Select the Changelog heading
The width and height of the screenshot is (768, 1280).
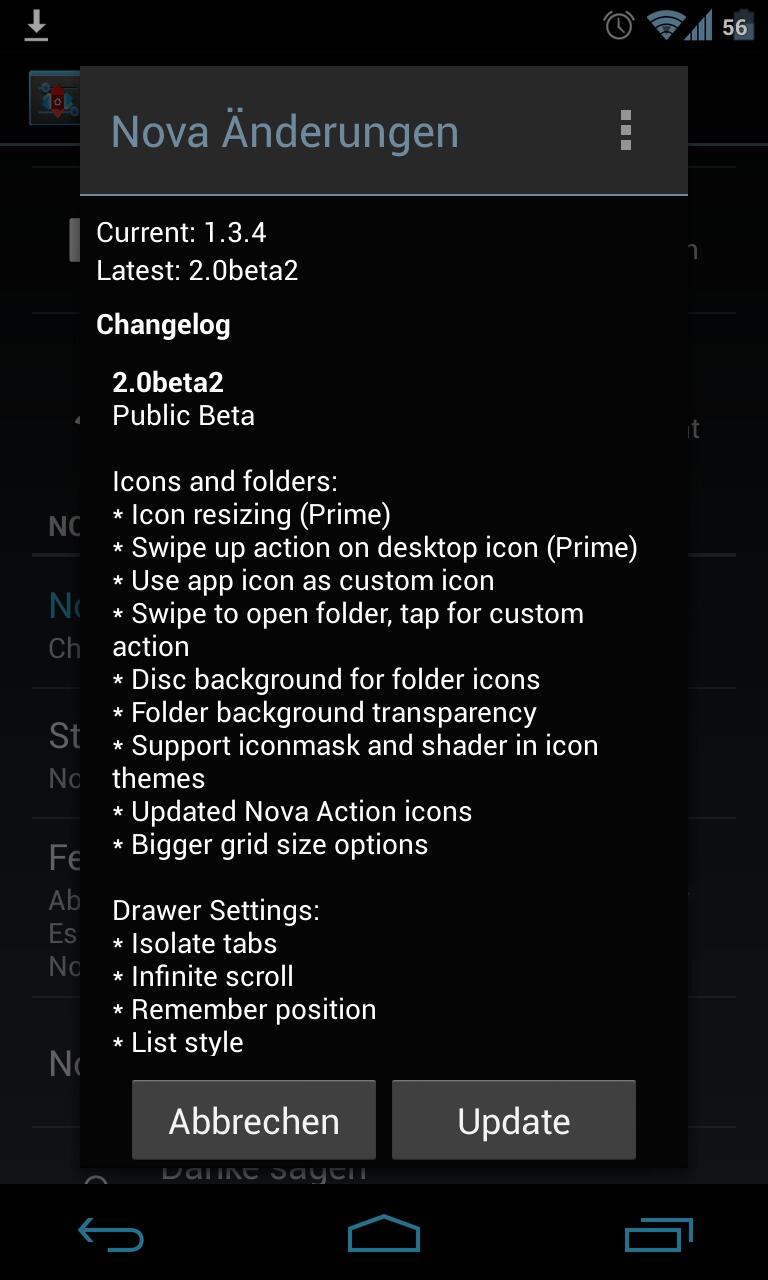click(163, 324)
